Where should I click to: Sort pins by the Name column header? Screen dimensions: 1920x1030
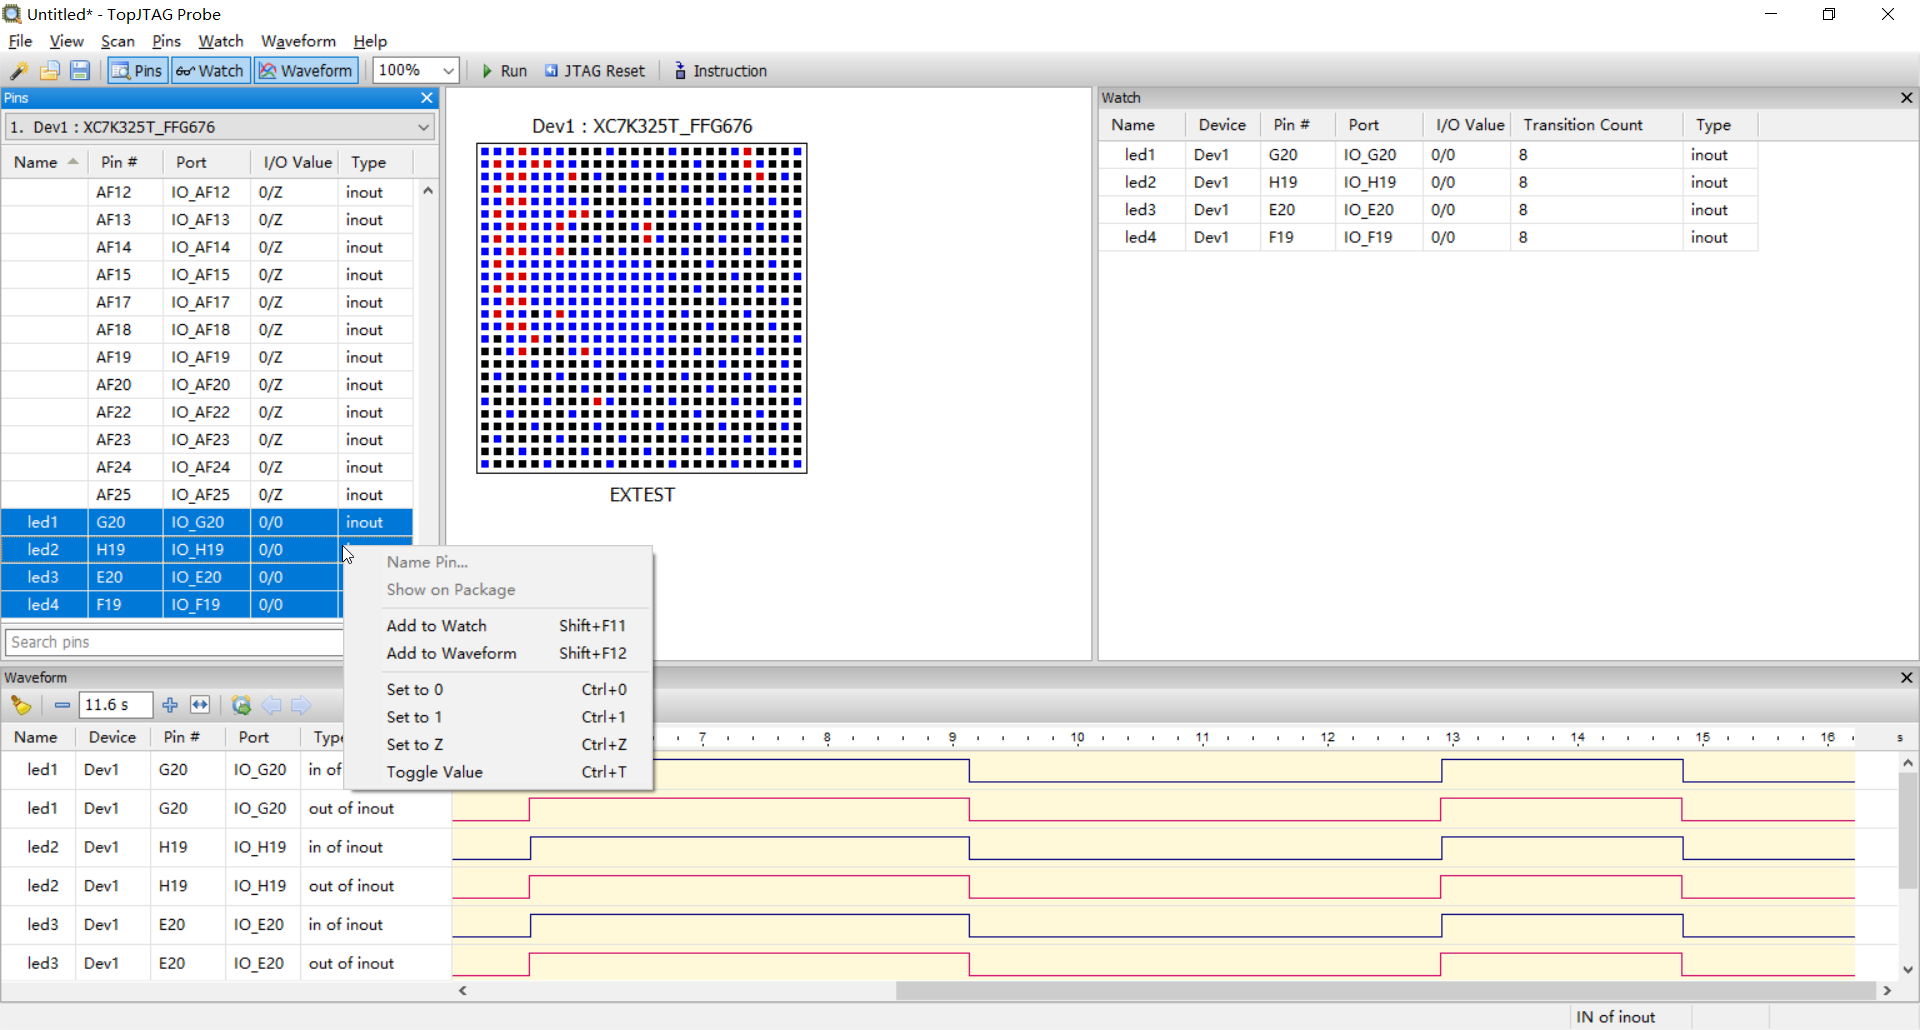click(44, 162)
